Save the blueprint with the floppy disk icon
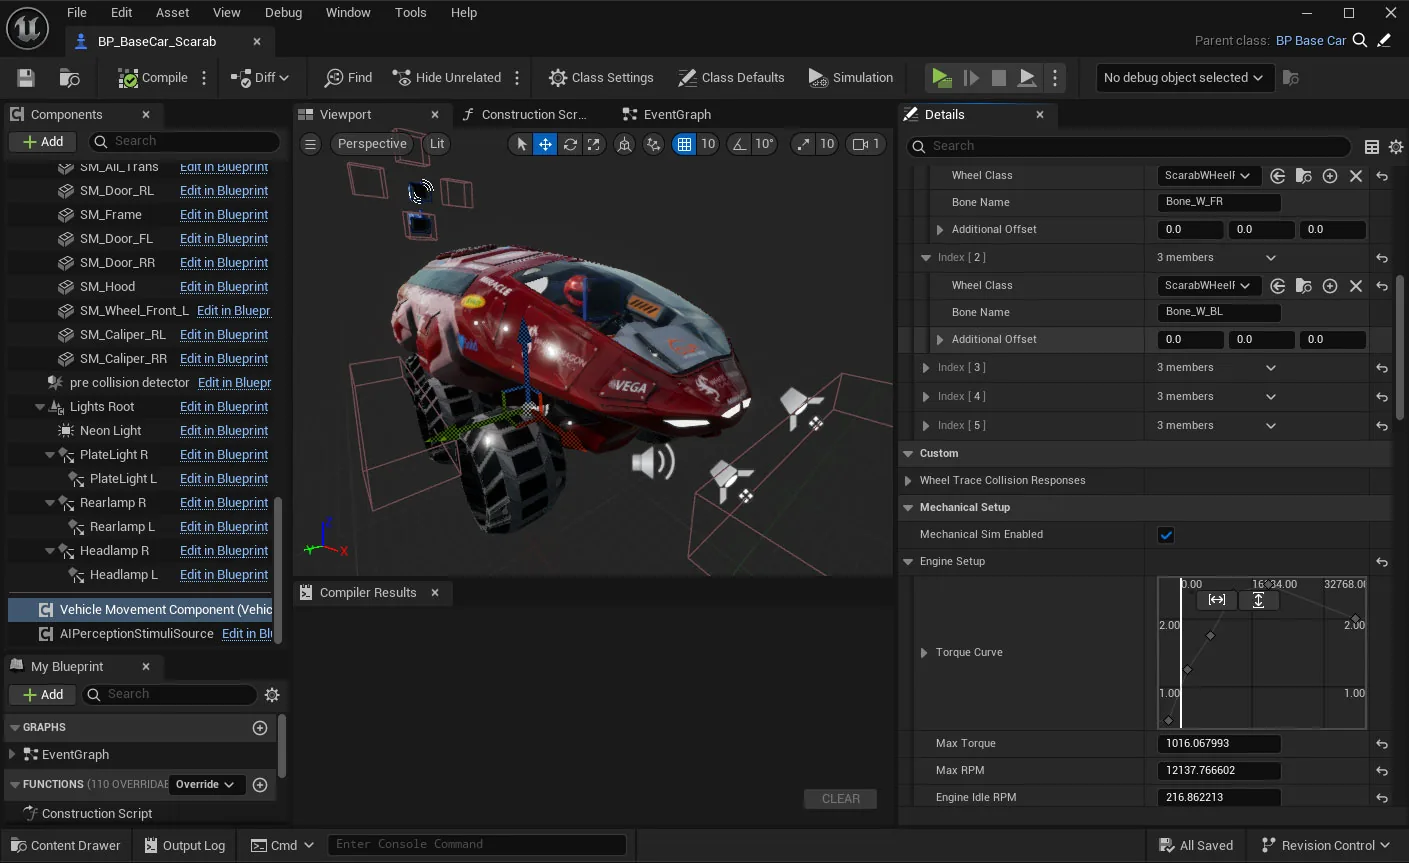Viewport: 1409px width, 863px height. (26, 77)
